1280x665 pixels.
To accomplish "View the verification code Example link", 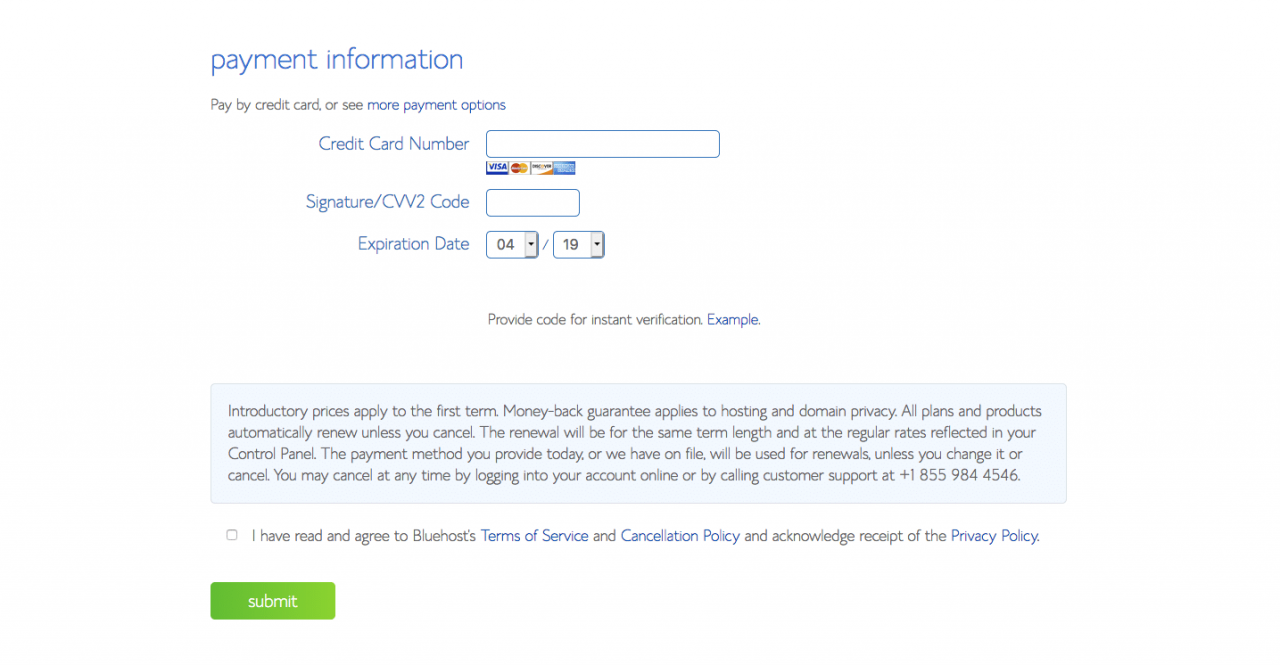I will (732, 320).
